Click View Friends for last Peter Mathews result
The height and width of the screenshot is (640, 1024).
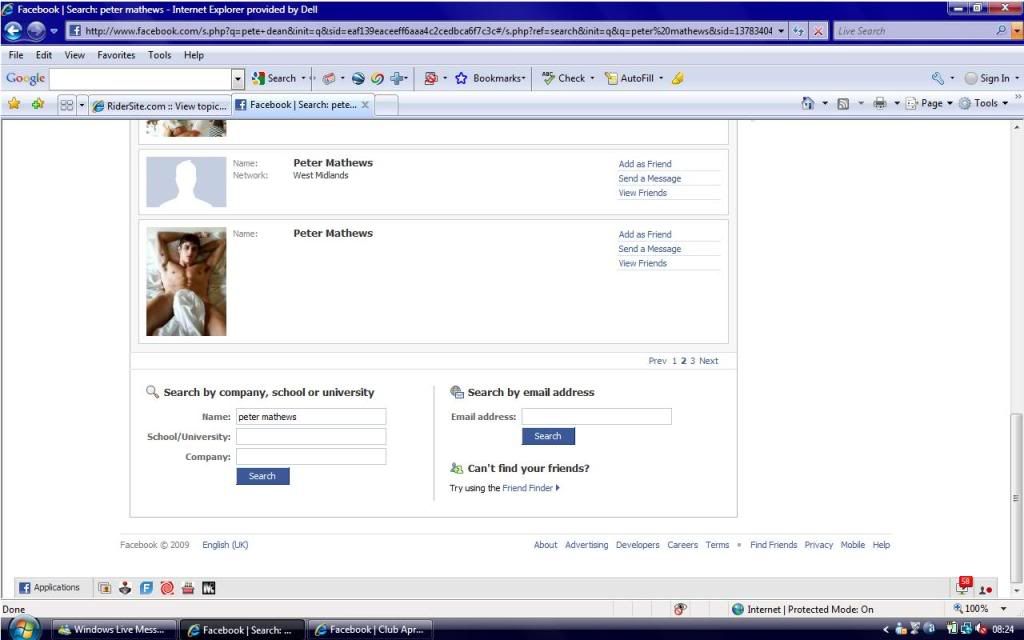(642, 263)
